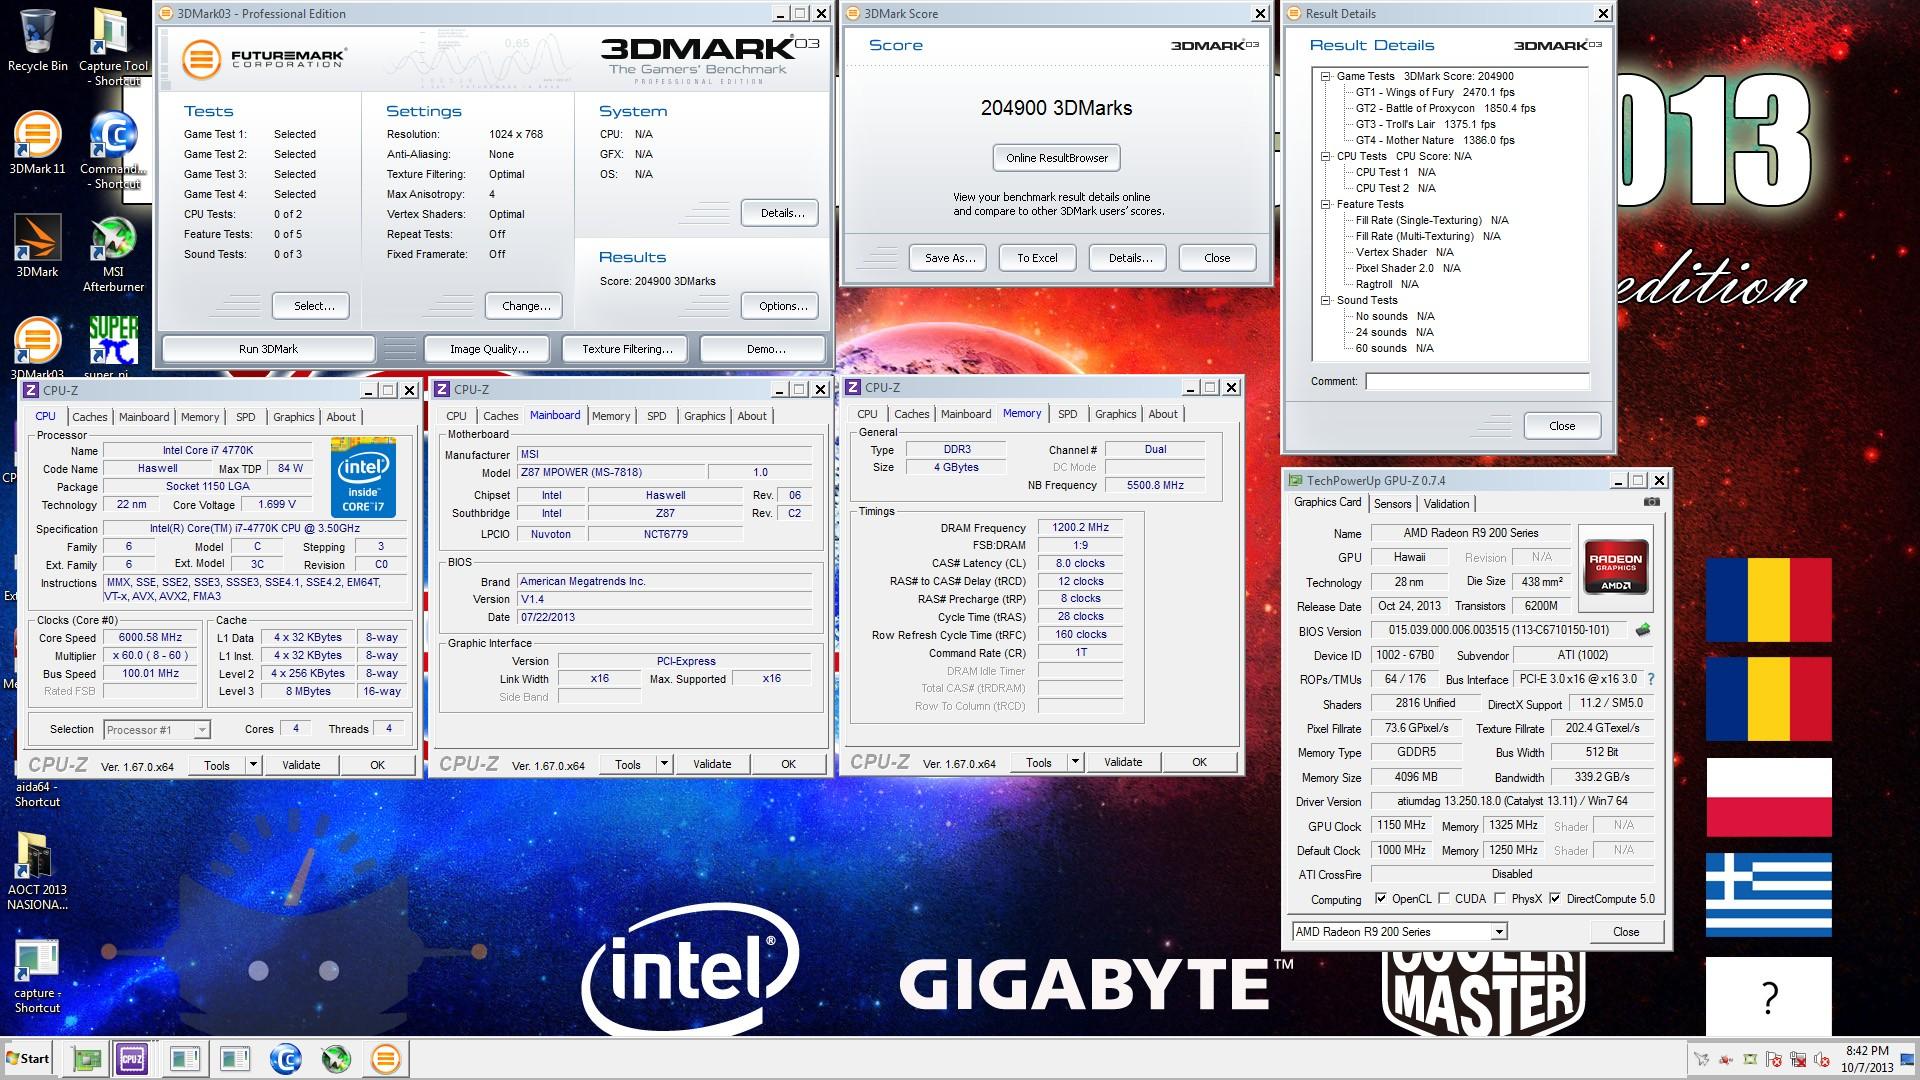This screenshot has height=1080, width=1920.
Task: Click Image Quality... button
Action: click(489, 349)
